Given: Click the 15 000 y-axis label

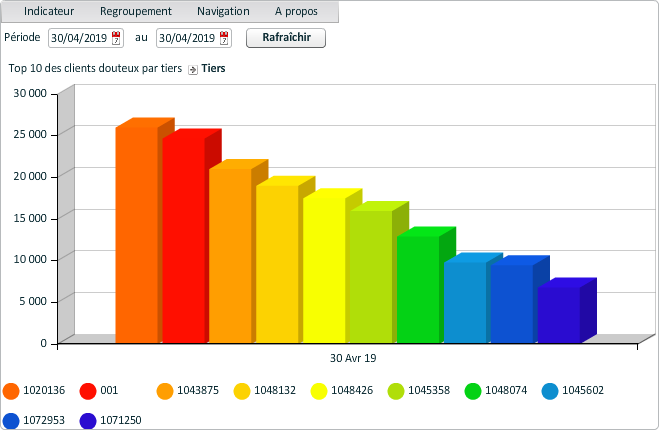Looking at the screenshot, I should tap(30, 218).
